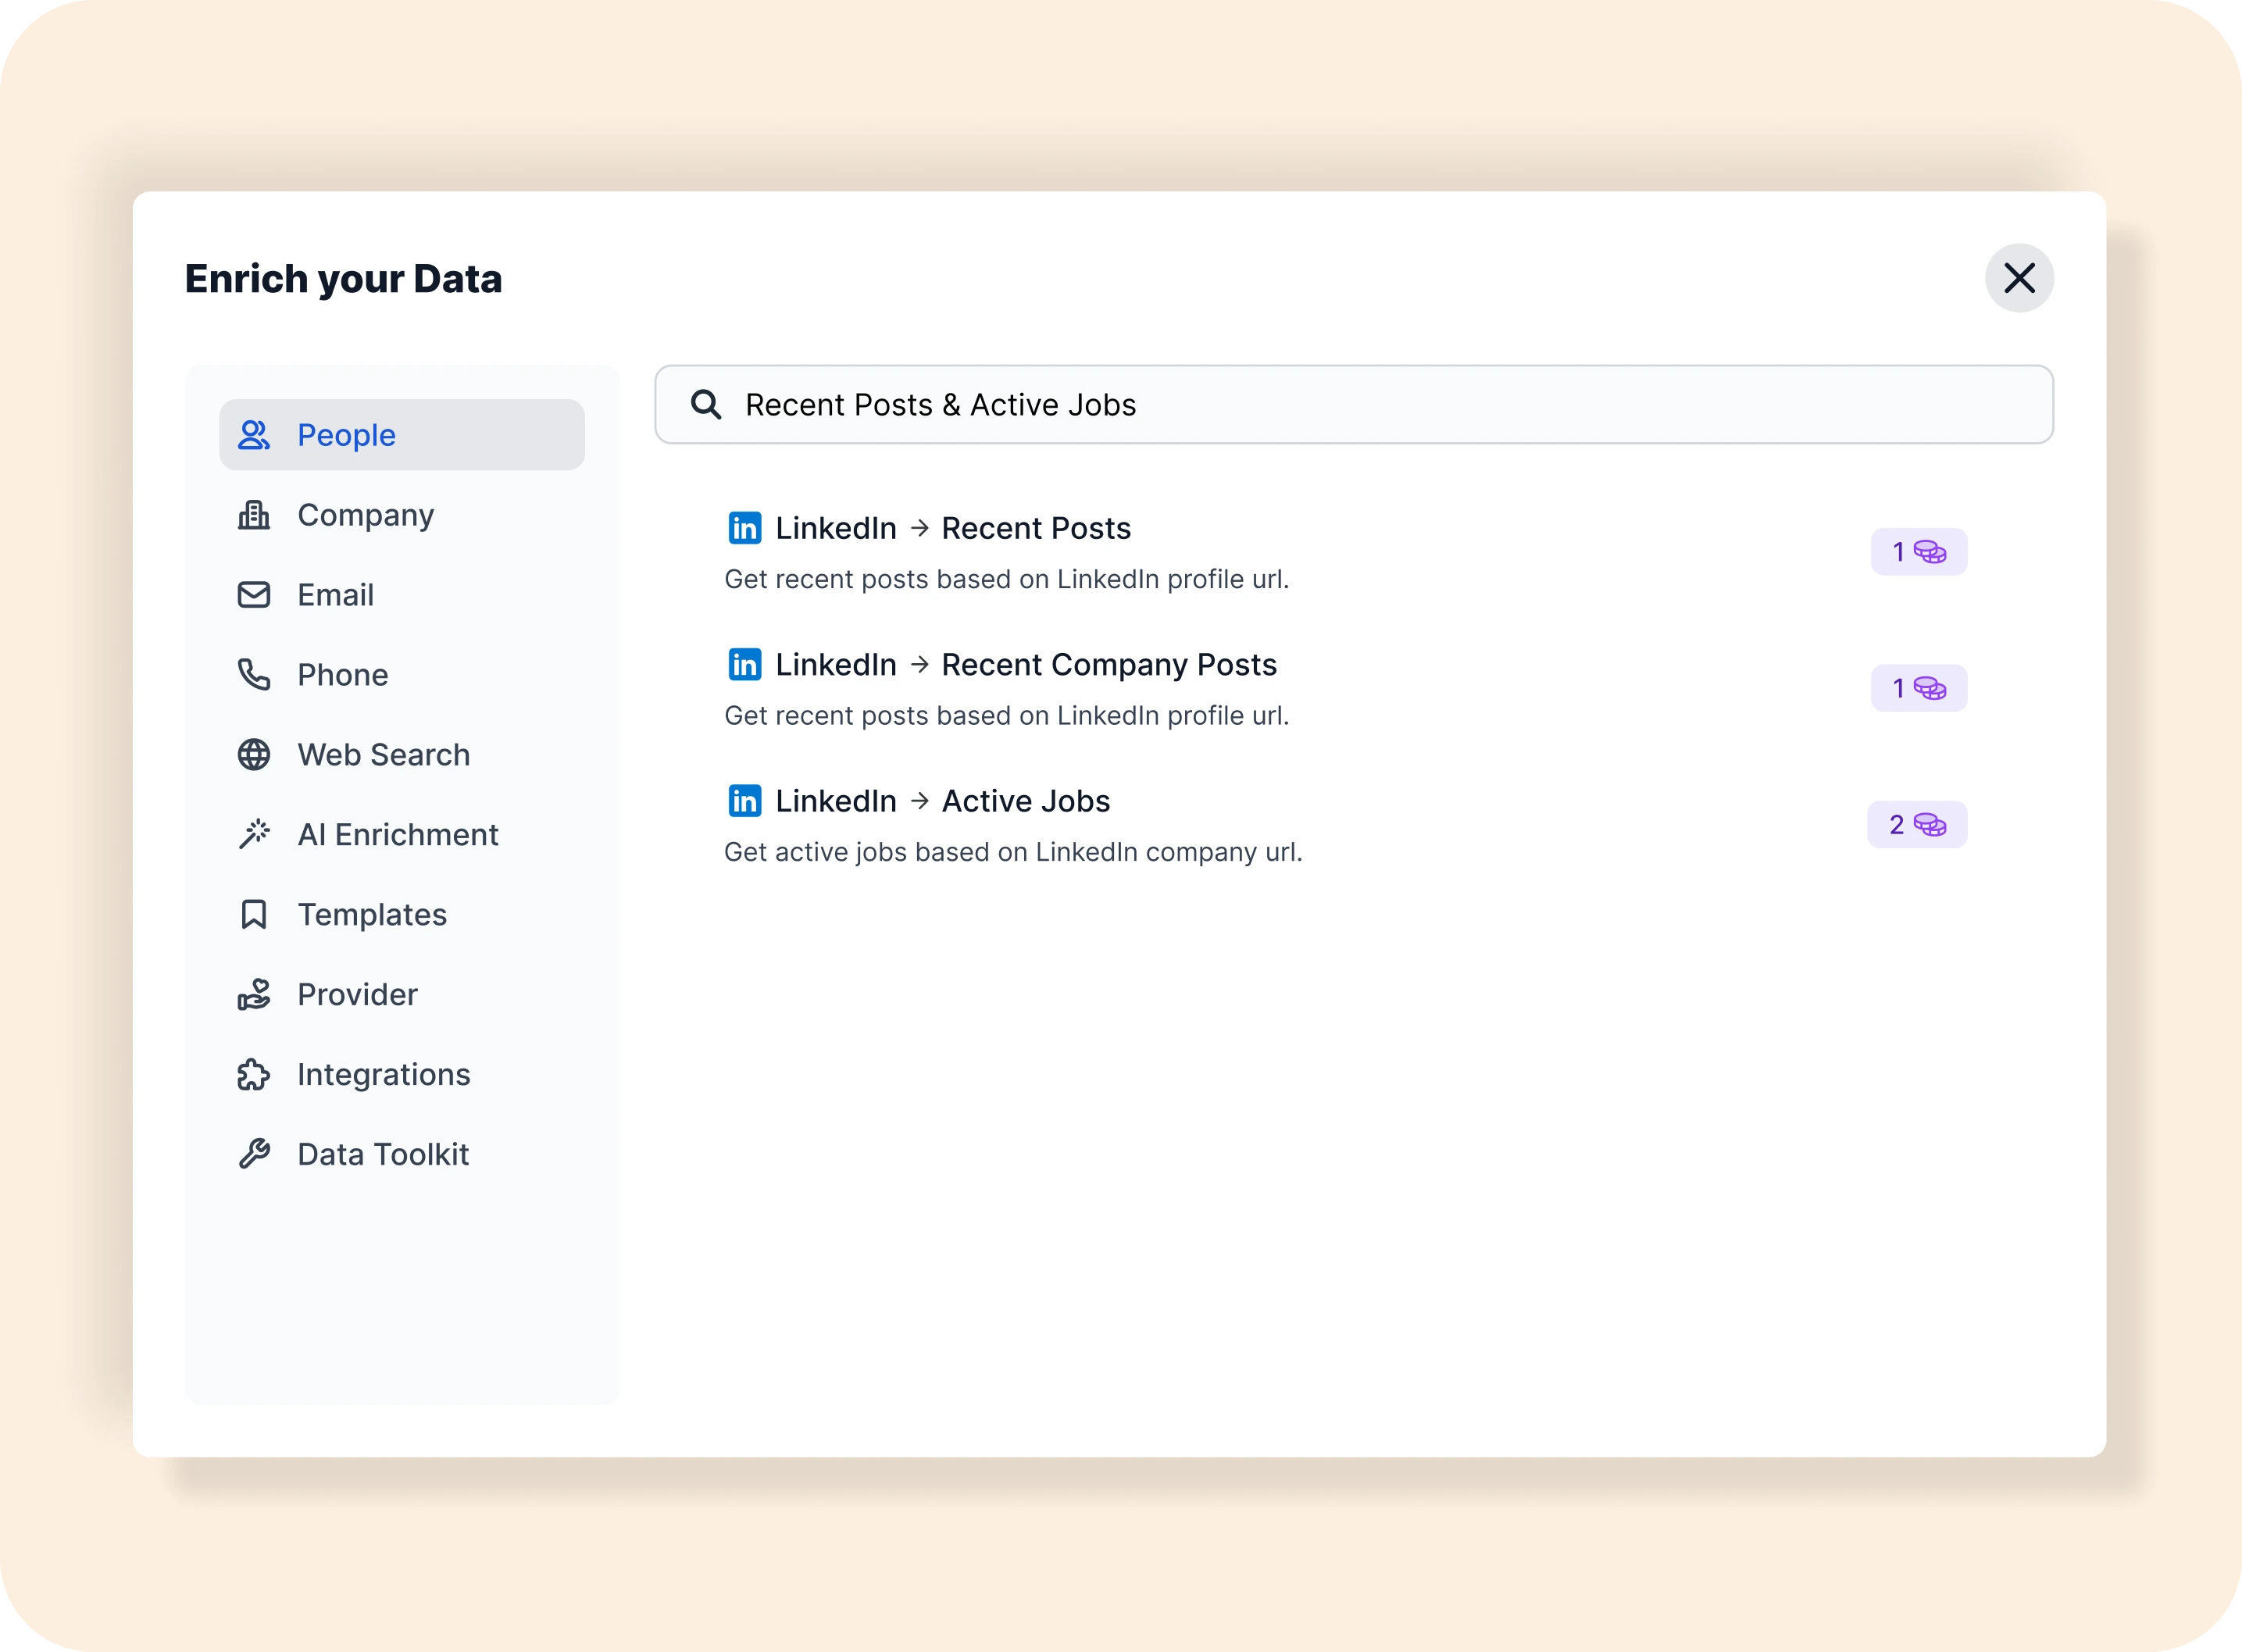
Task: Select LinkedIn Active Jobs enrichment
Action: click(x=1025, y=801)
